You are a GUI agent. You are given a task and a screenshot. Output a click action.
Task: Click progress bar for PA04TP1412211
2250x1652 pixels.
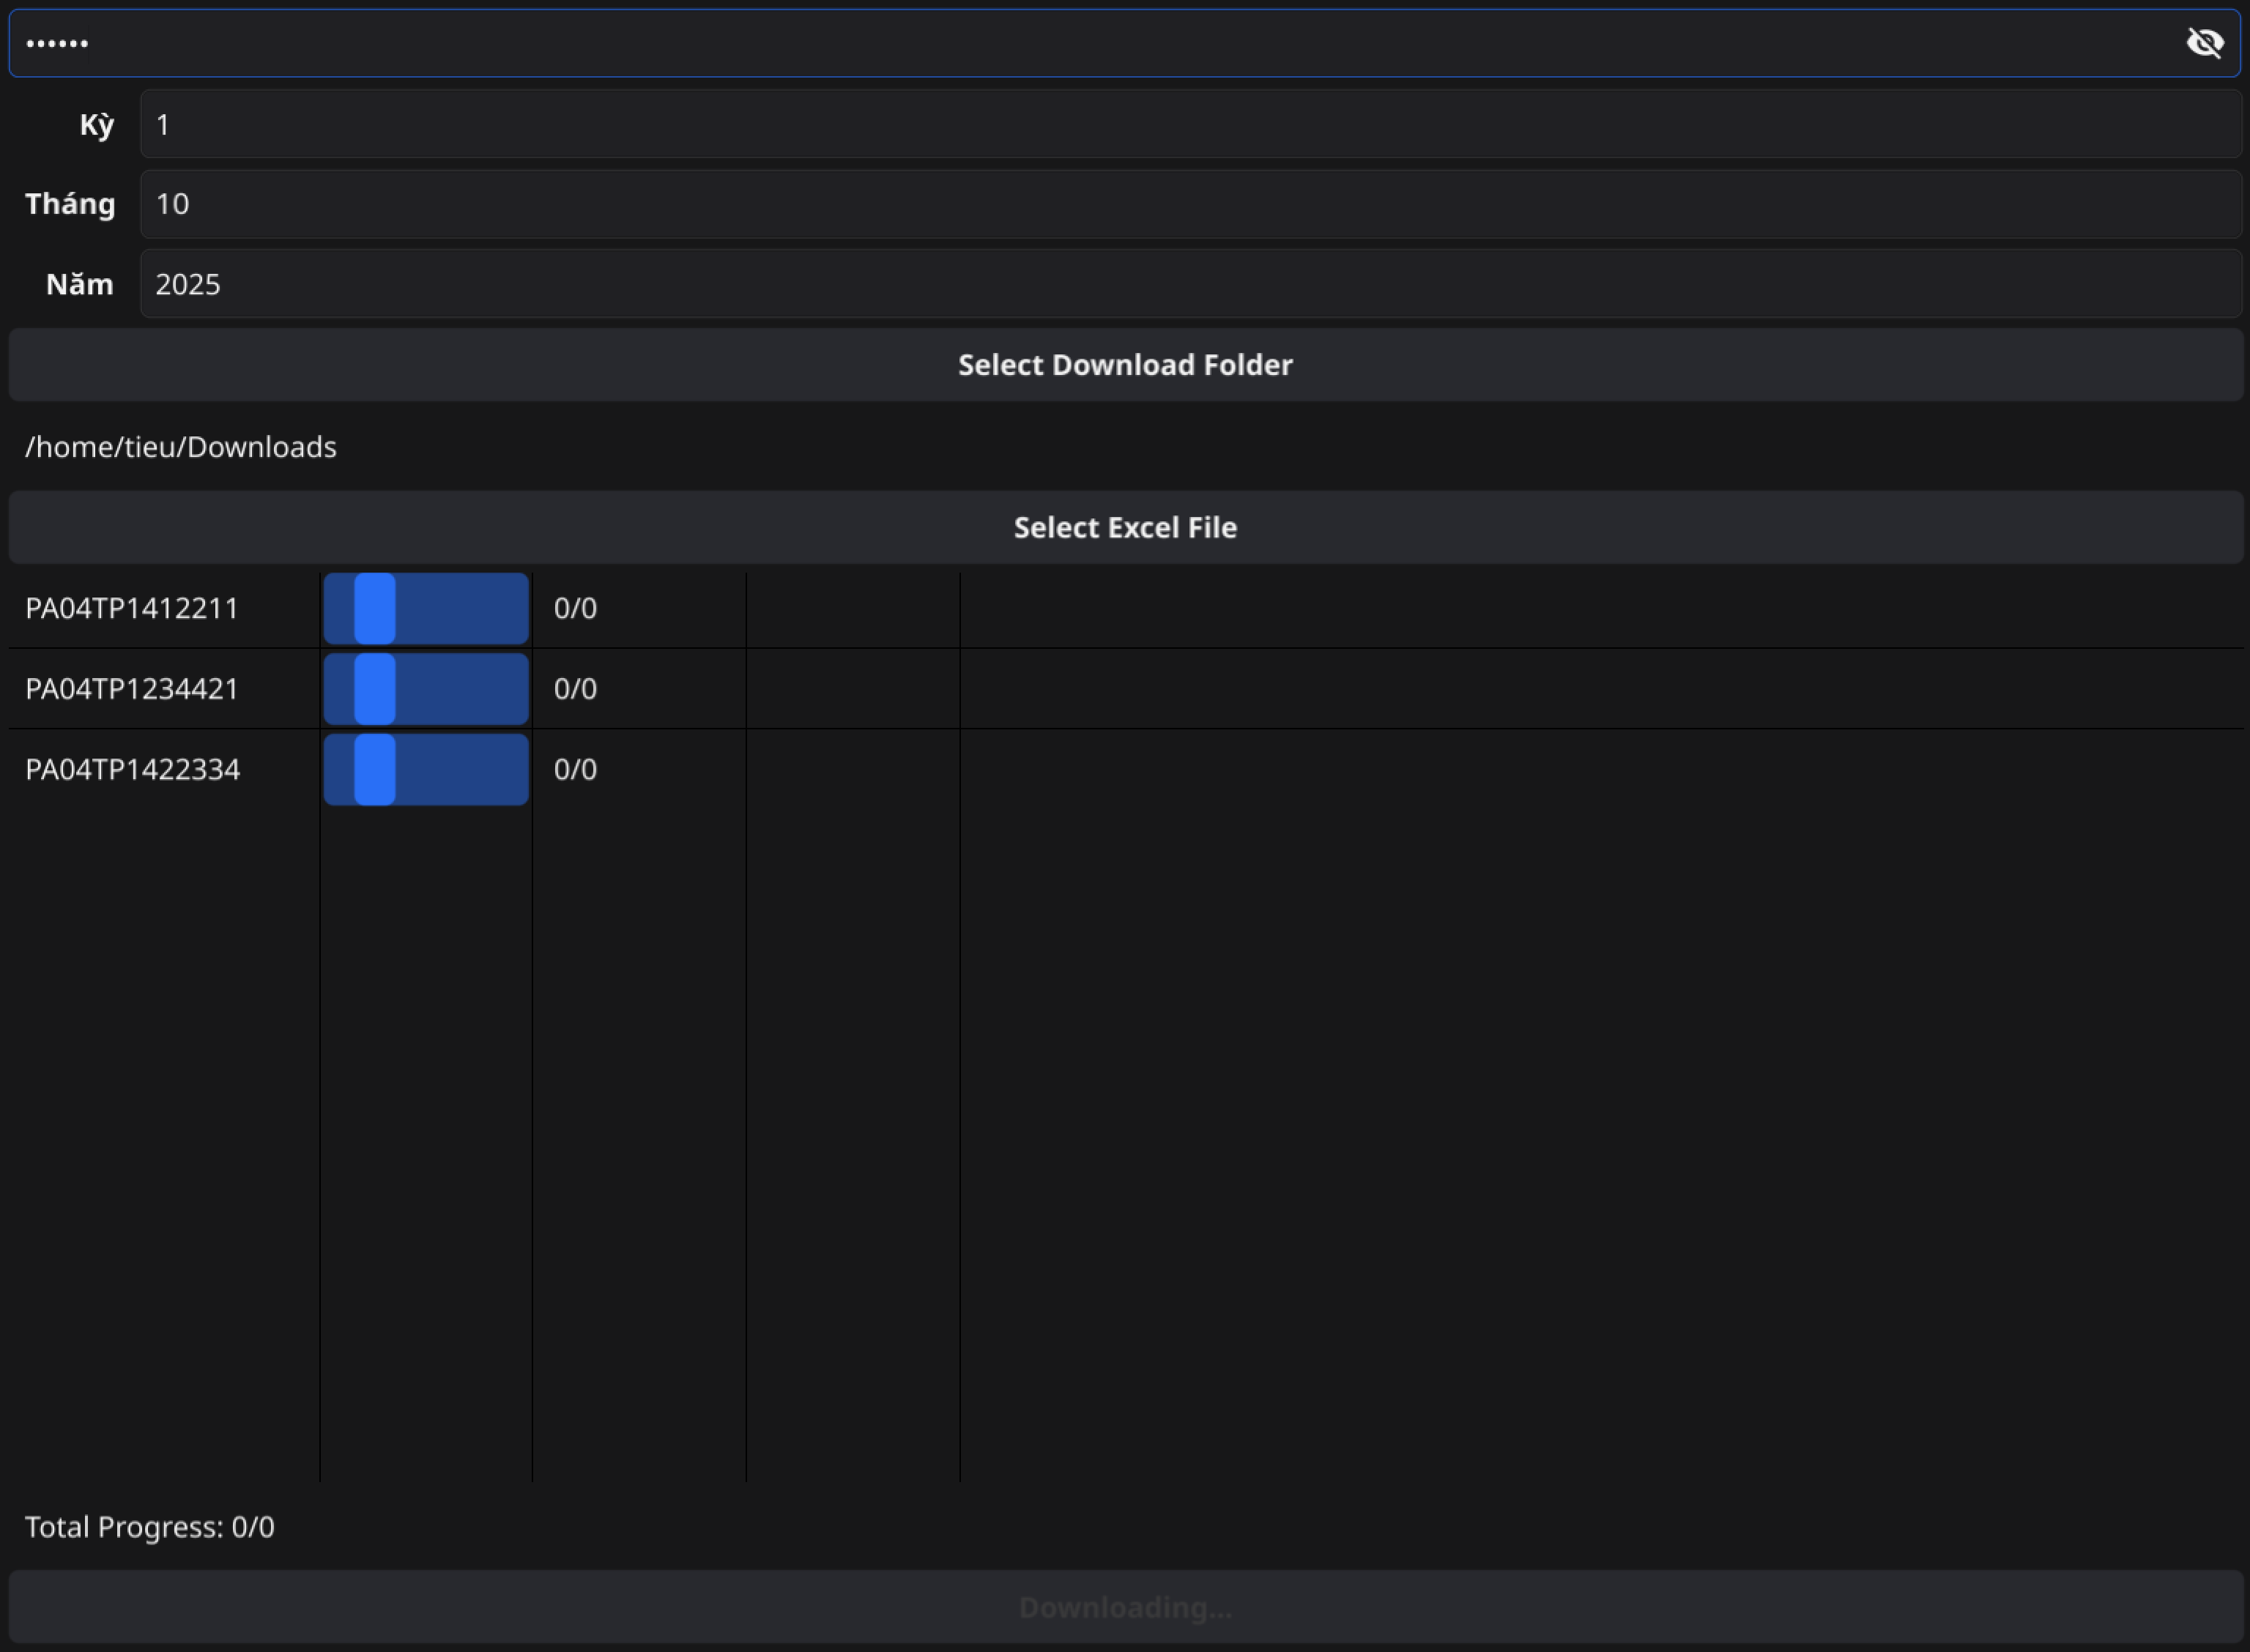click(426, 608)
